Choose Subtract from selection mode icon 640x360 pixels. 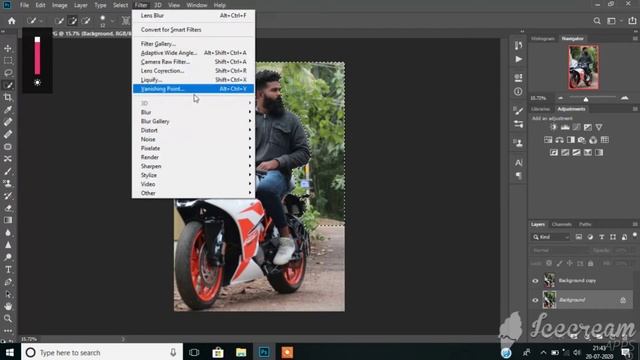(86, 20)
